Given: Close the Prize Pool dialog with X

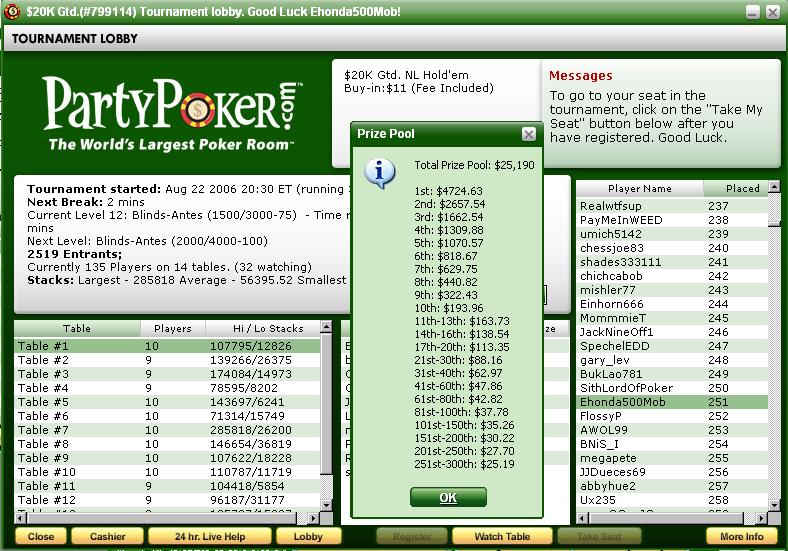Looking at the screenshot, I should coord(528,134).
